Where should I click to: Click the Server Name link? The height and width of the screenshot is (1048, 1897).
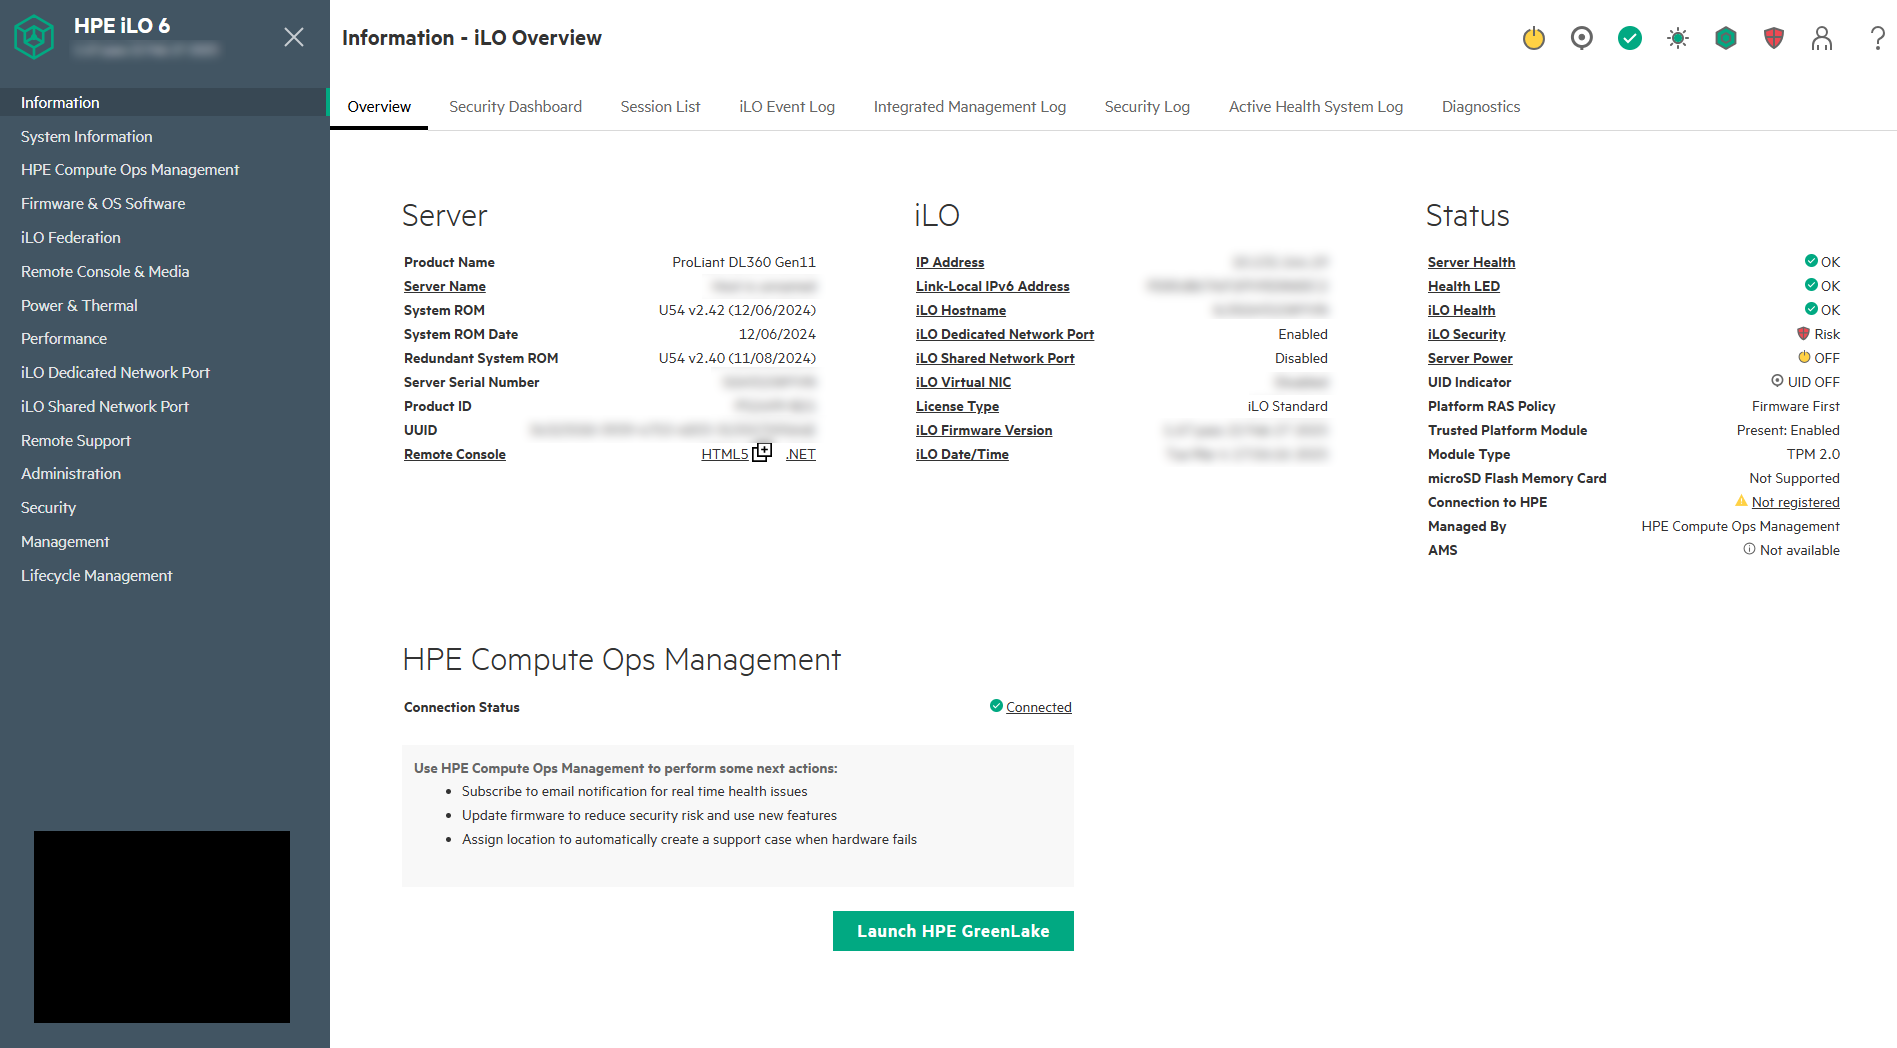[445, 286]
